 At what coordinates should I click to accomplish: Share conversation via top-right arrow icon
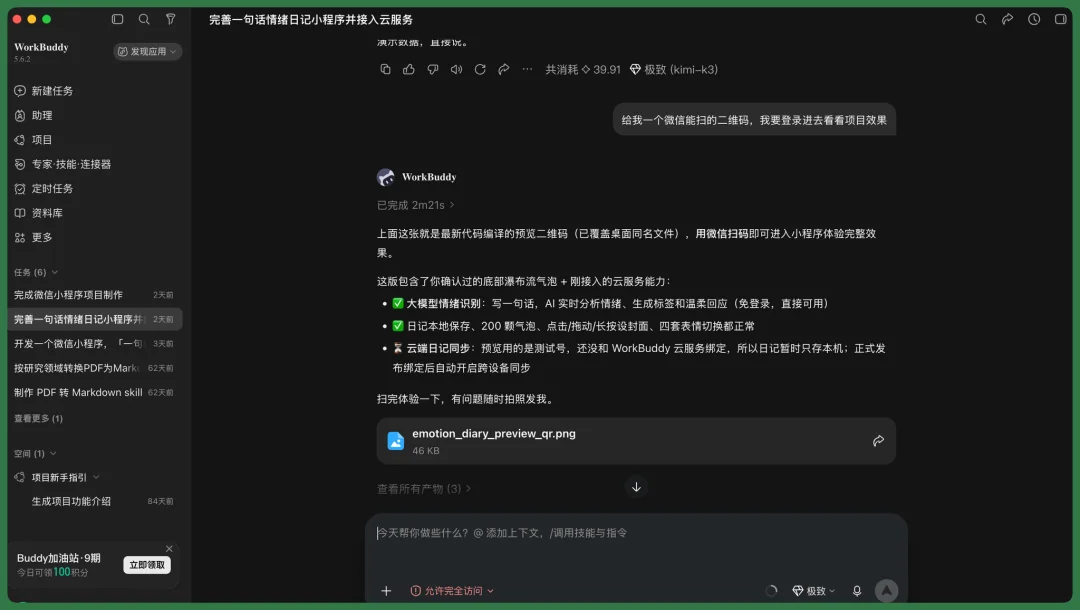pyautogui.click(x=1007, y=19)
